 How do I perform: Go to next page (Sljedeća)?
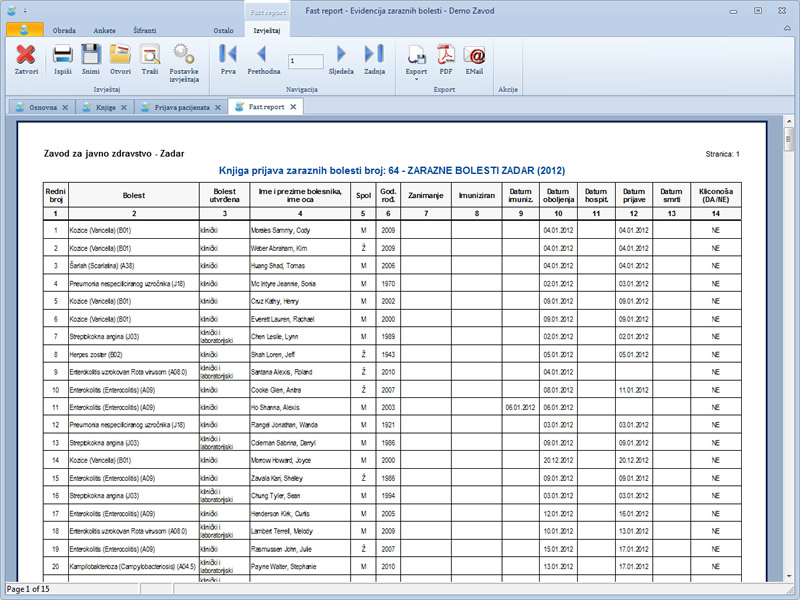(341, 60)
